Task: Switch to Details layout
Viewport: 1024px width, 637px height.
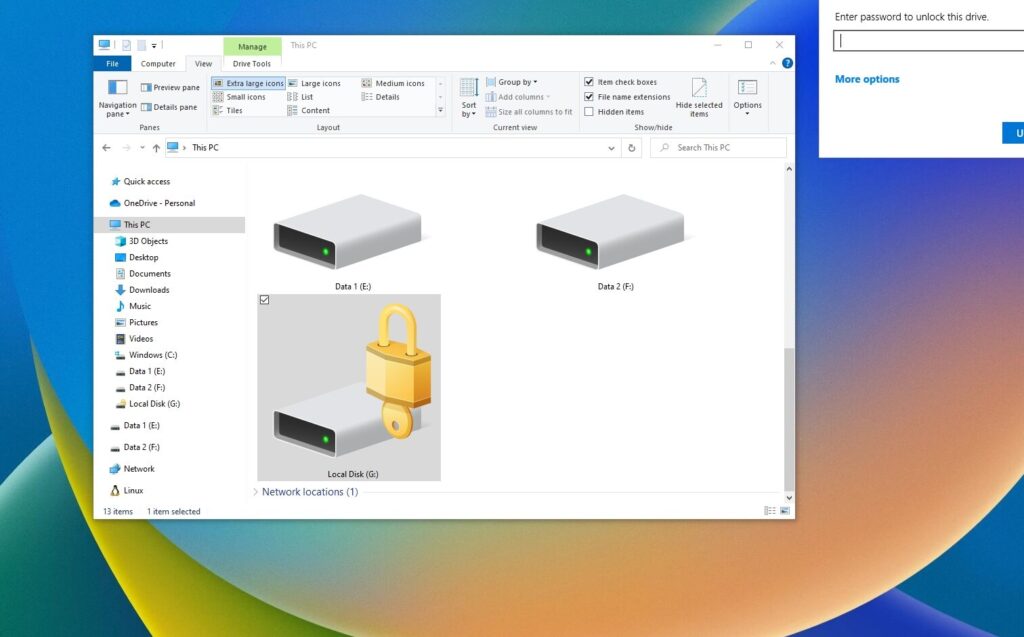Action: click(x=381, y=97)
